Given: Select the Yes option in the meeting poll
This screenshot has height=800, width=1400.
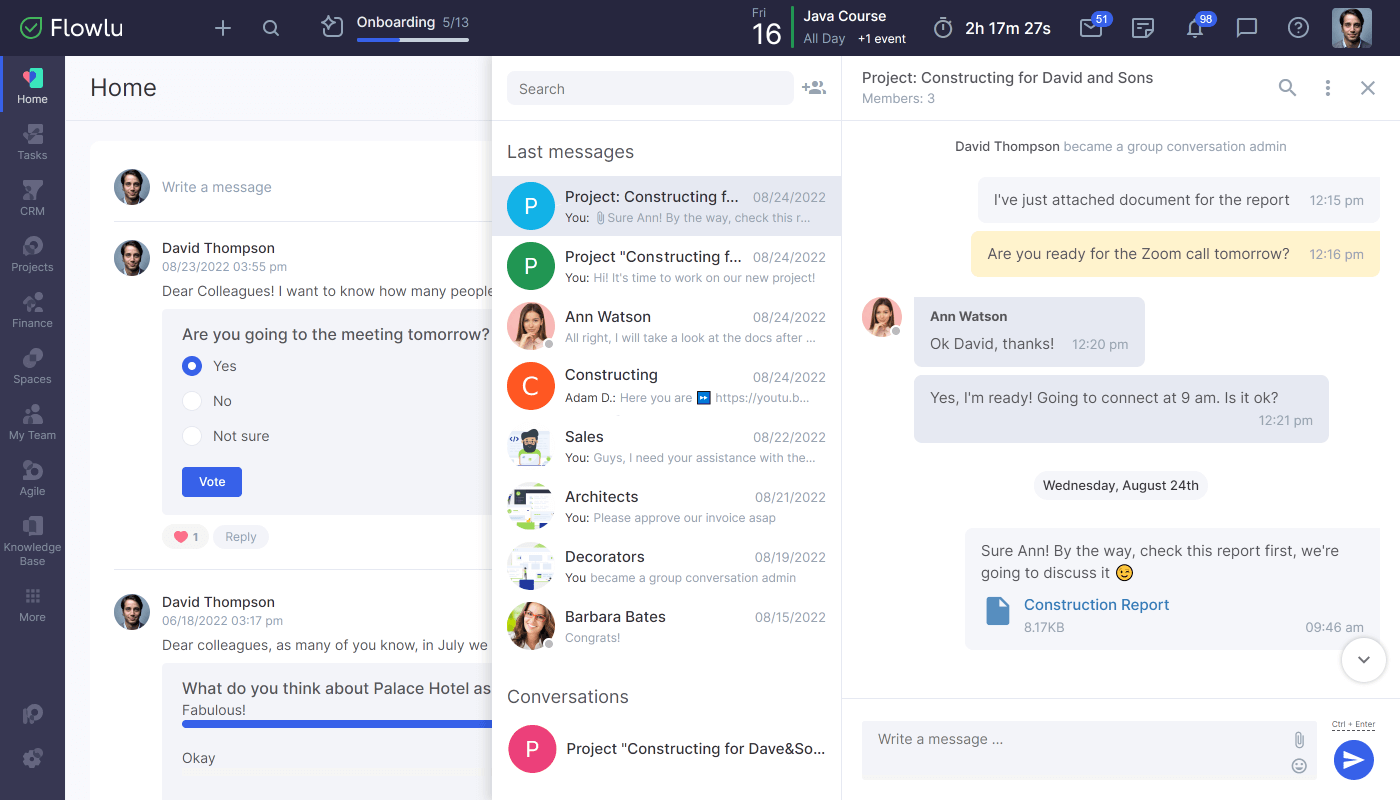Looking at the screenshot, I should 191,366.
